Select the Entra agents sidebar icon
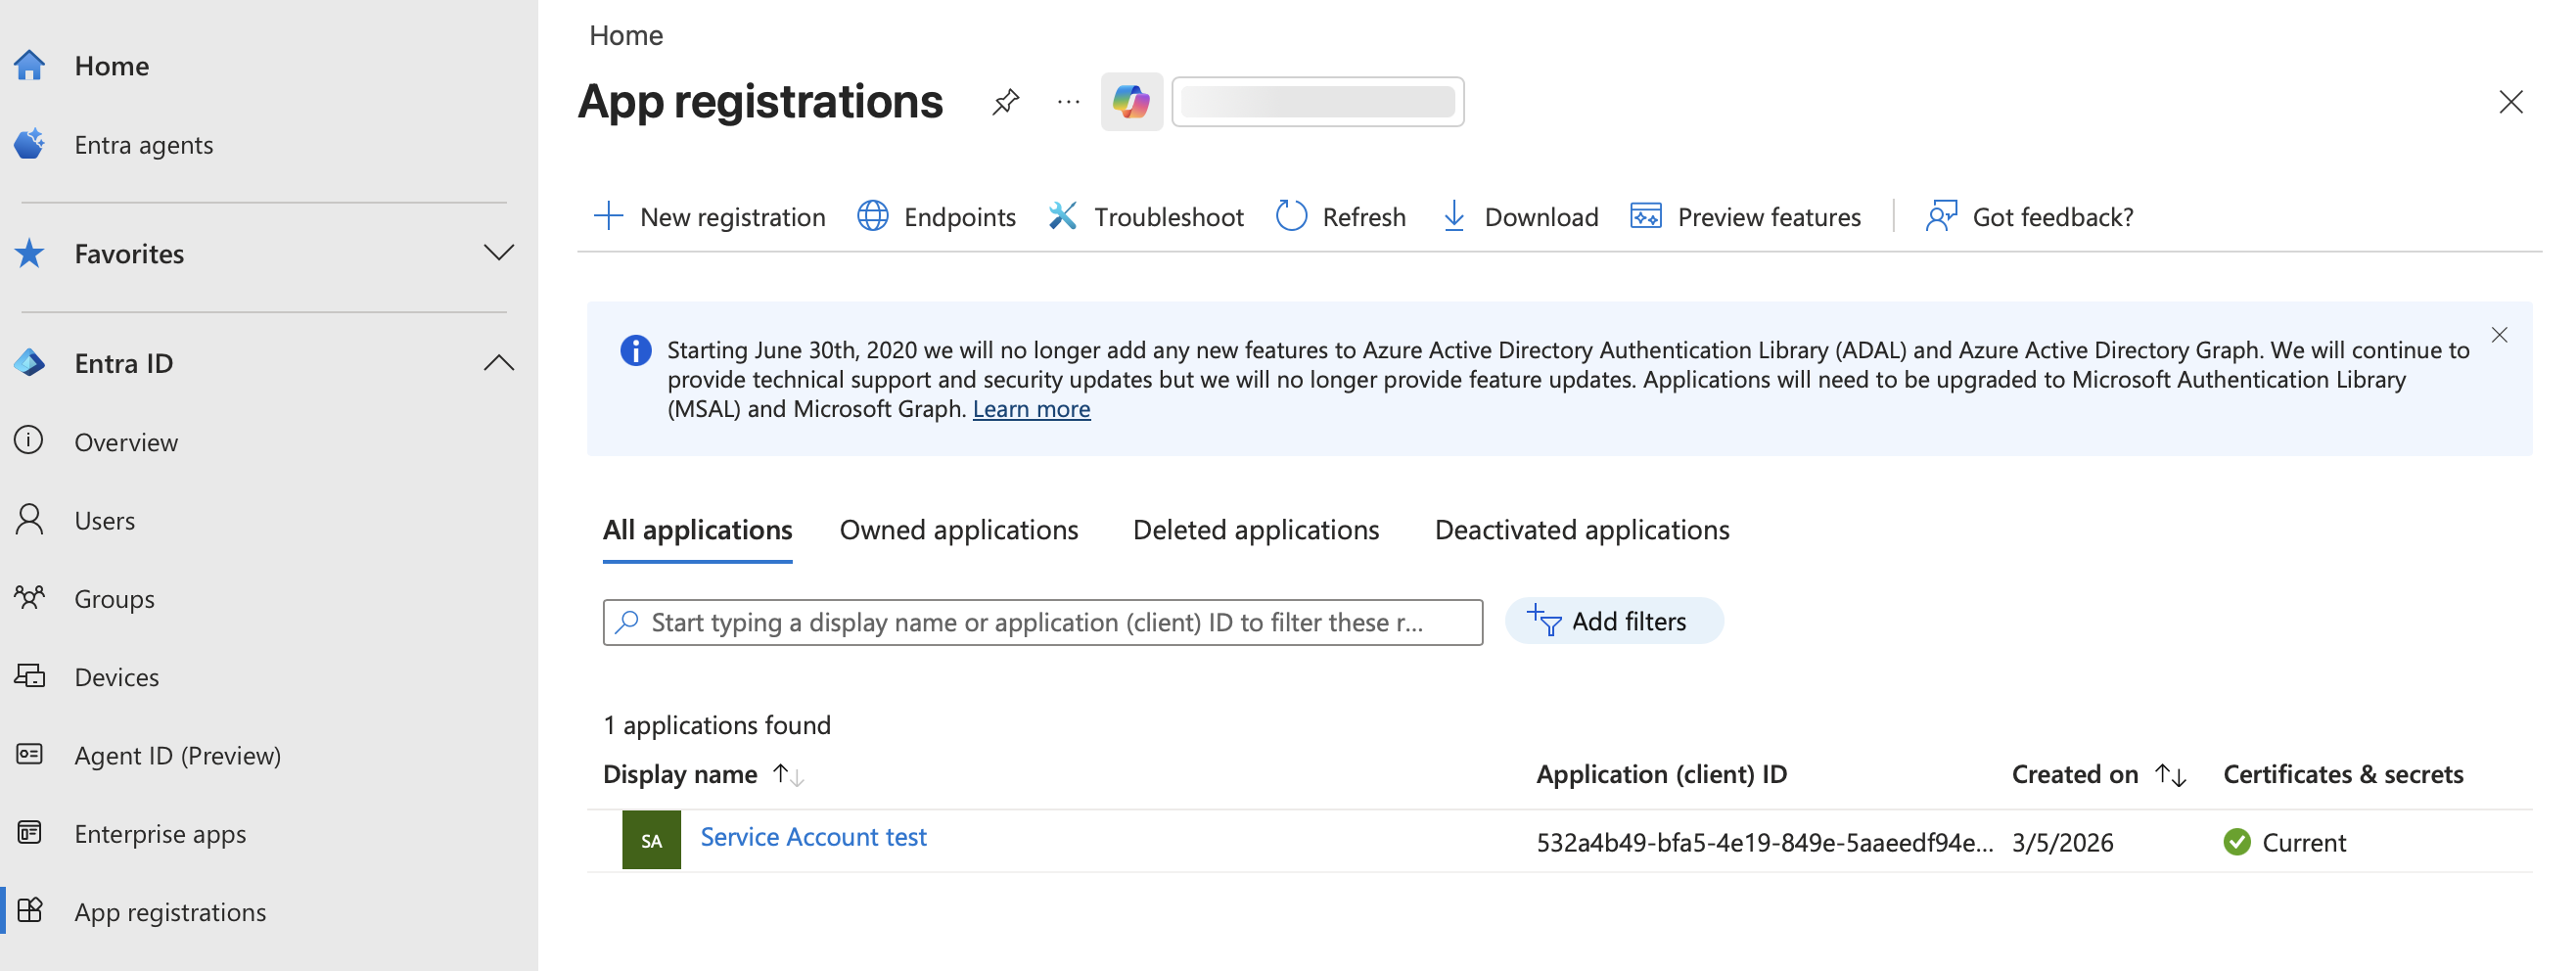This screenshot has height=971, width=2576. click(x=30, y=143)
